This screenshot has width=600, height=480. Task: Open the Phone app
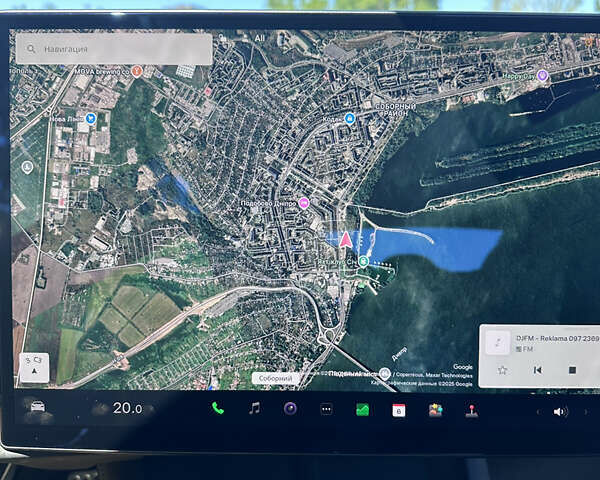click(218, 408)
